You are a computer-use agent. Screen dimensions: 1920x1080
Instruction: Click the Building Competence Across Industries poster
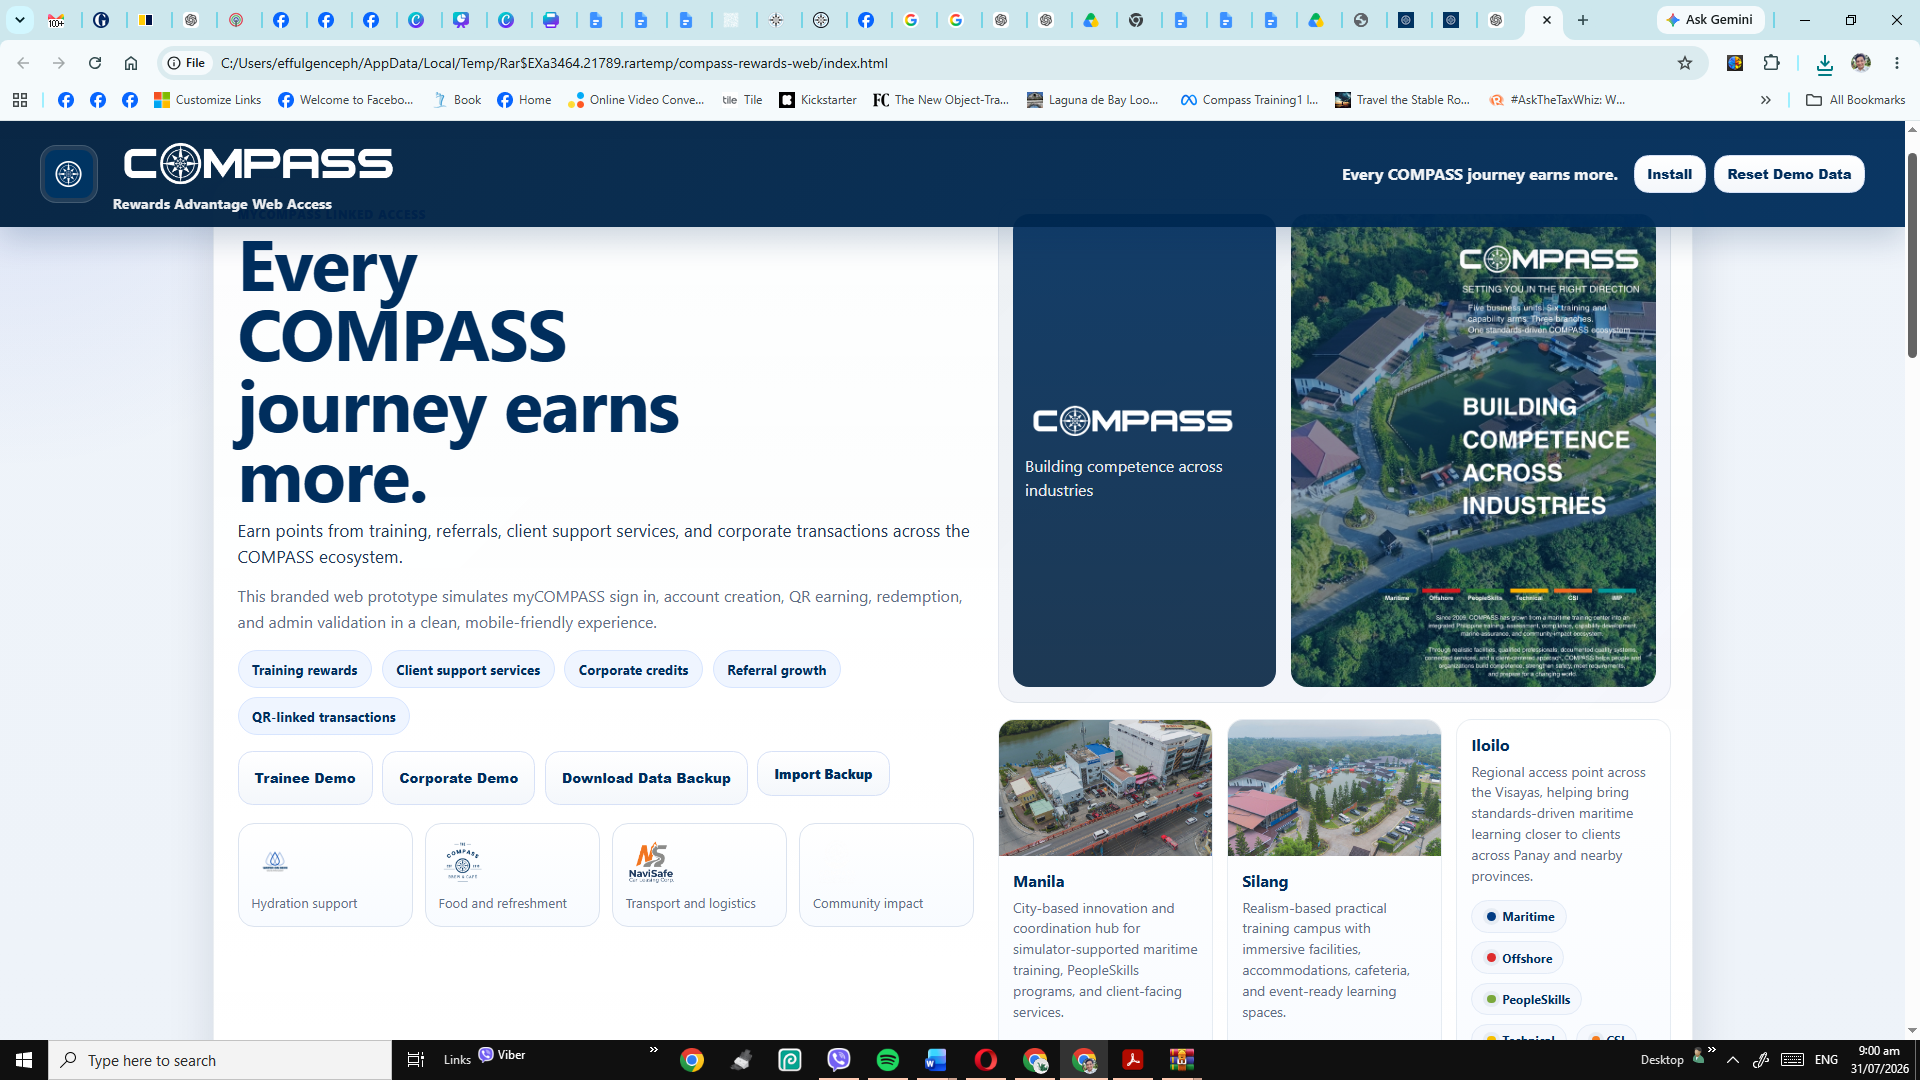click(x=1473, y=456)
